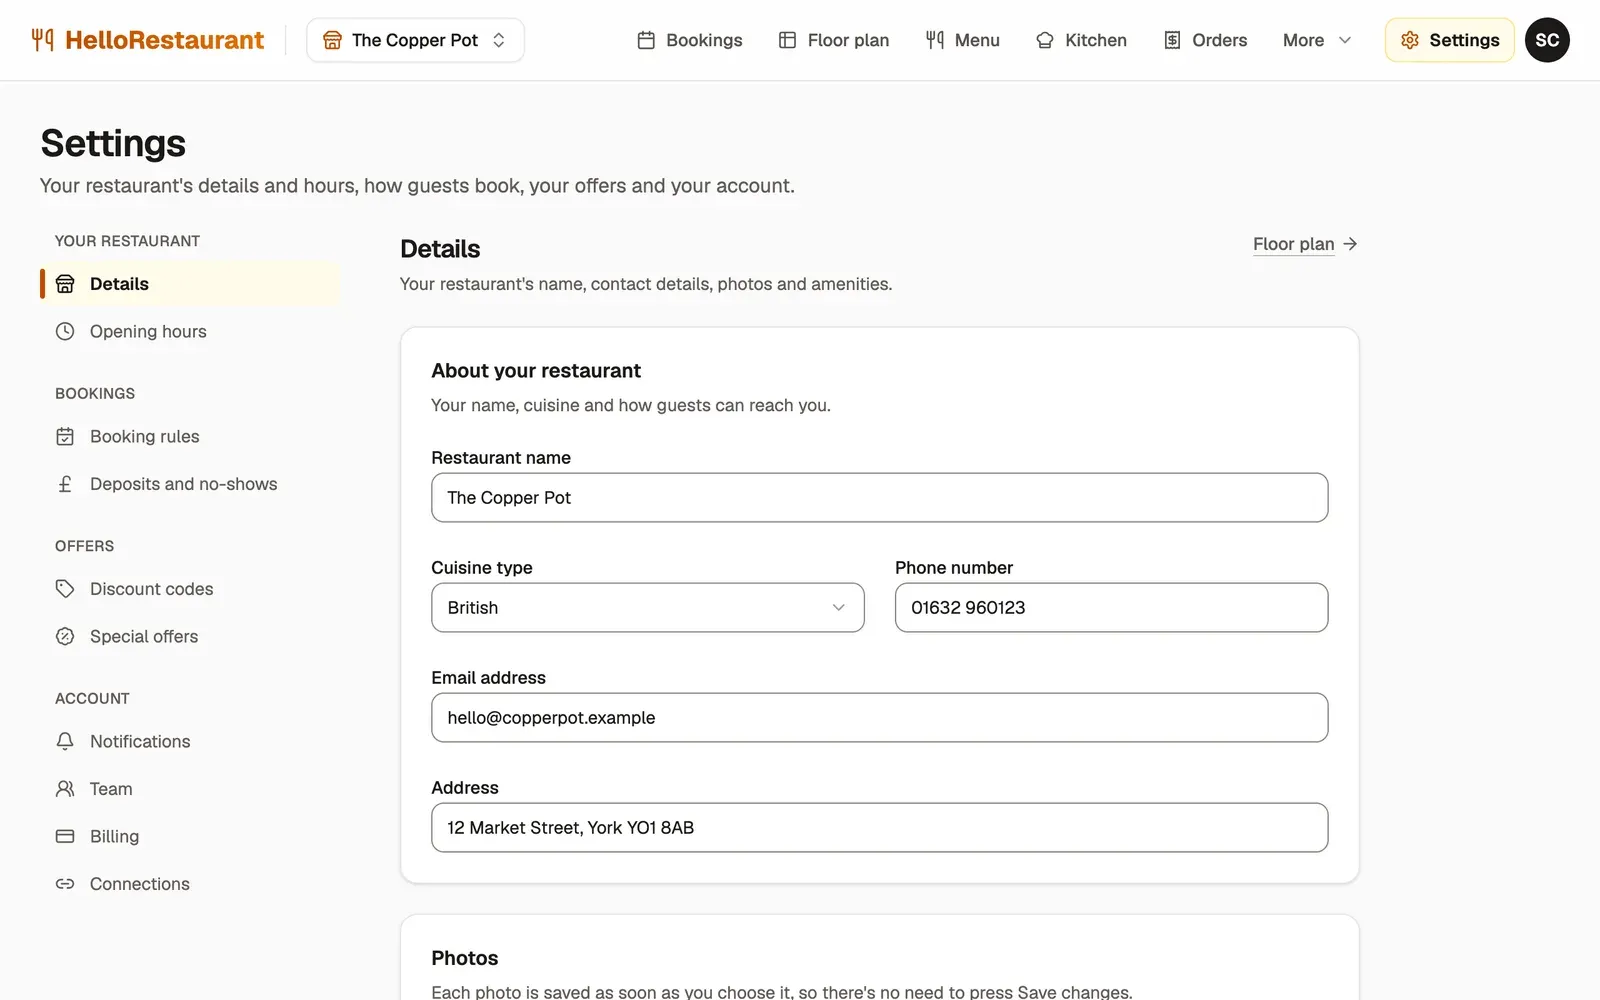This screenshot has width=1600, height=1000.
Task: Go to the Menu nav item
Action: [x=962, y=40]
